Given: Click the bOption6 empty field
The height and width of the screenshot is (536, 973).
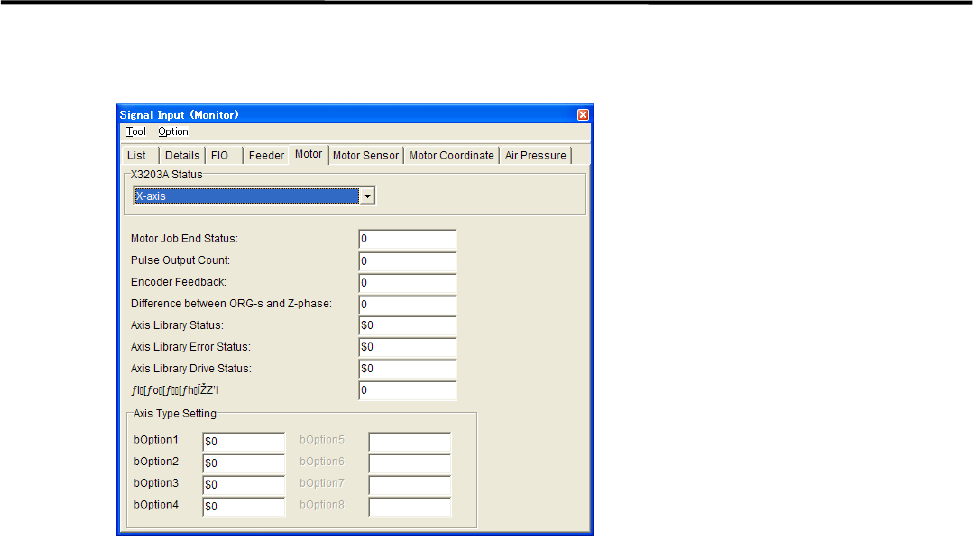Looking at the screenshot, I should pyautogui.click(x=410, y=463).
